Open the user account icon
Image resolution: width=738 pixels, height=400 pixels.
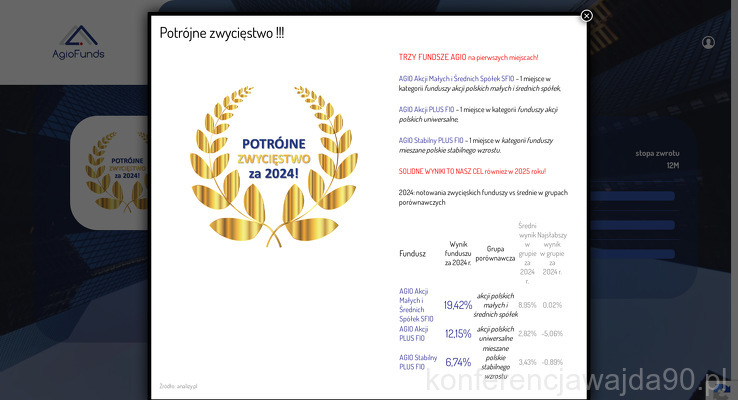(708, 42)
